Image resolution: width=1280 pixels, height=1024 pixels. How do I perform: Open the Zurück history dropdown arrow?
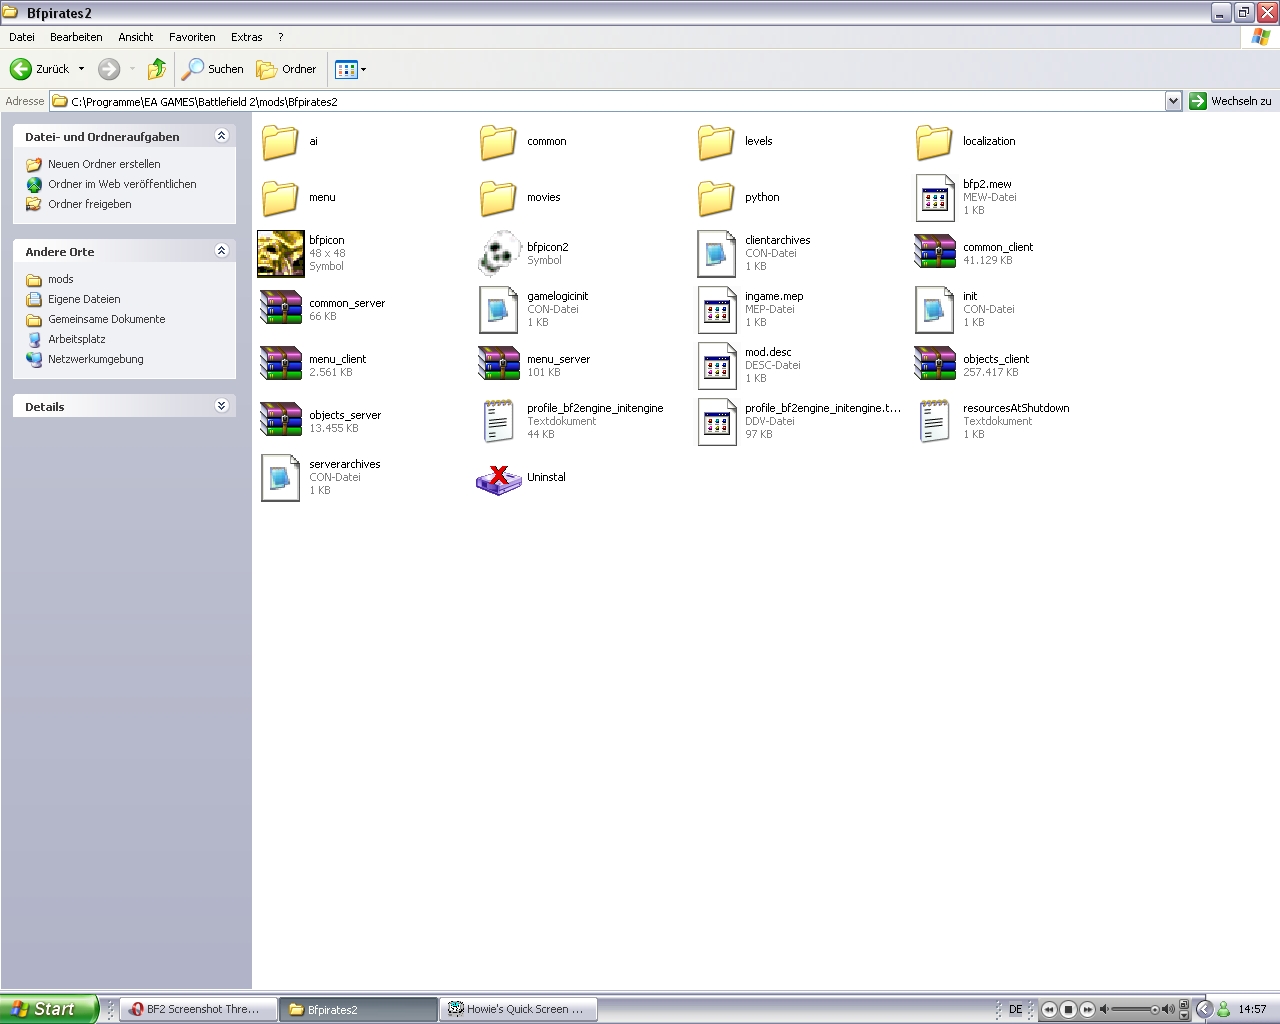pyautogui.click(x=82, y=69)
